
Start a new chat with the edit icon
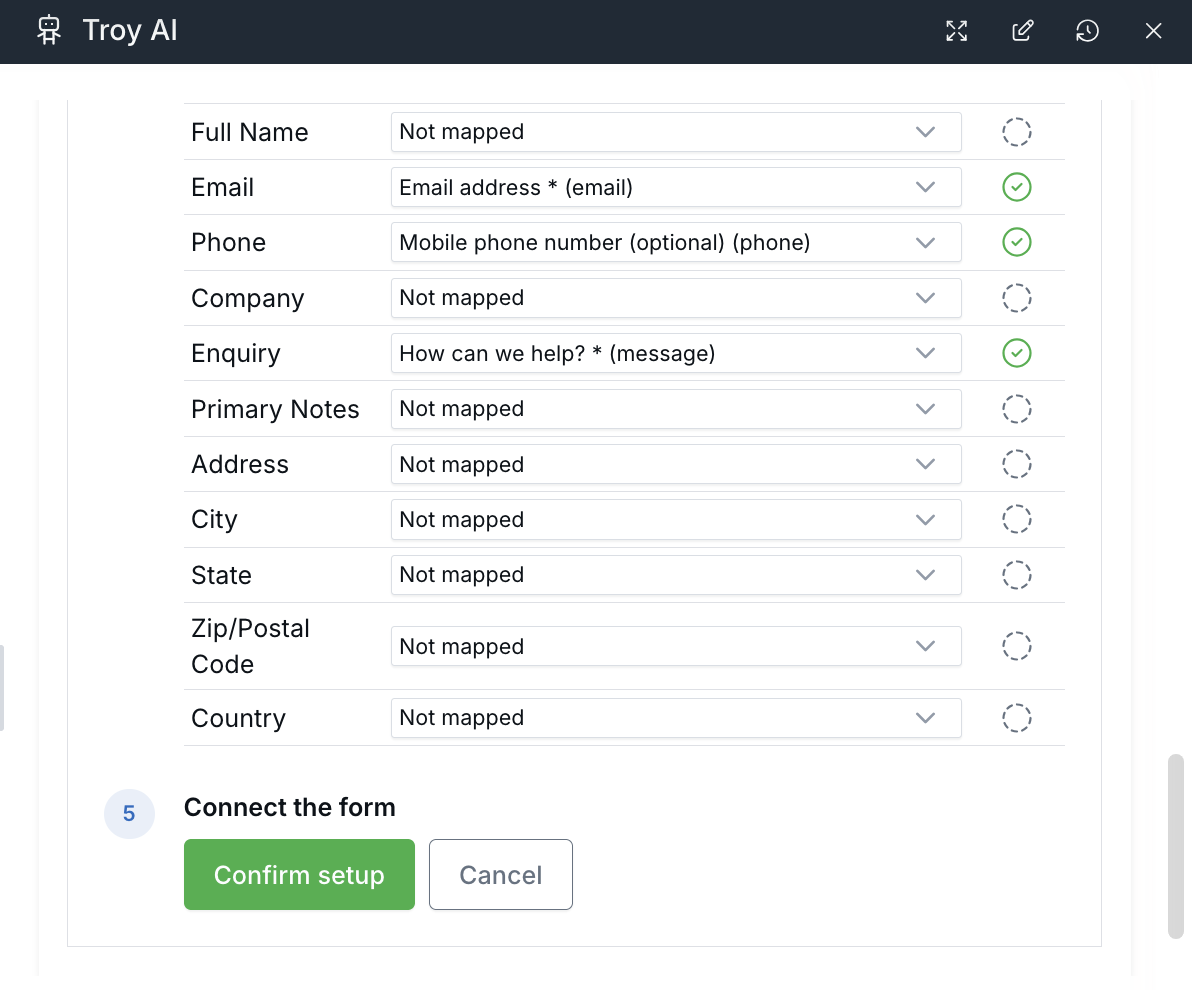pyautogui.click(x=1022, y=31)
